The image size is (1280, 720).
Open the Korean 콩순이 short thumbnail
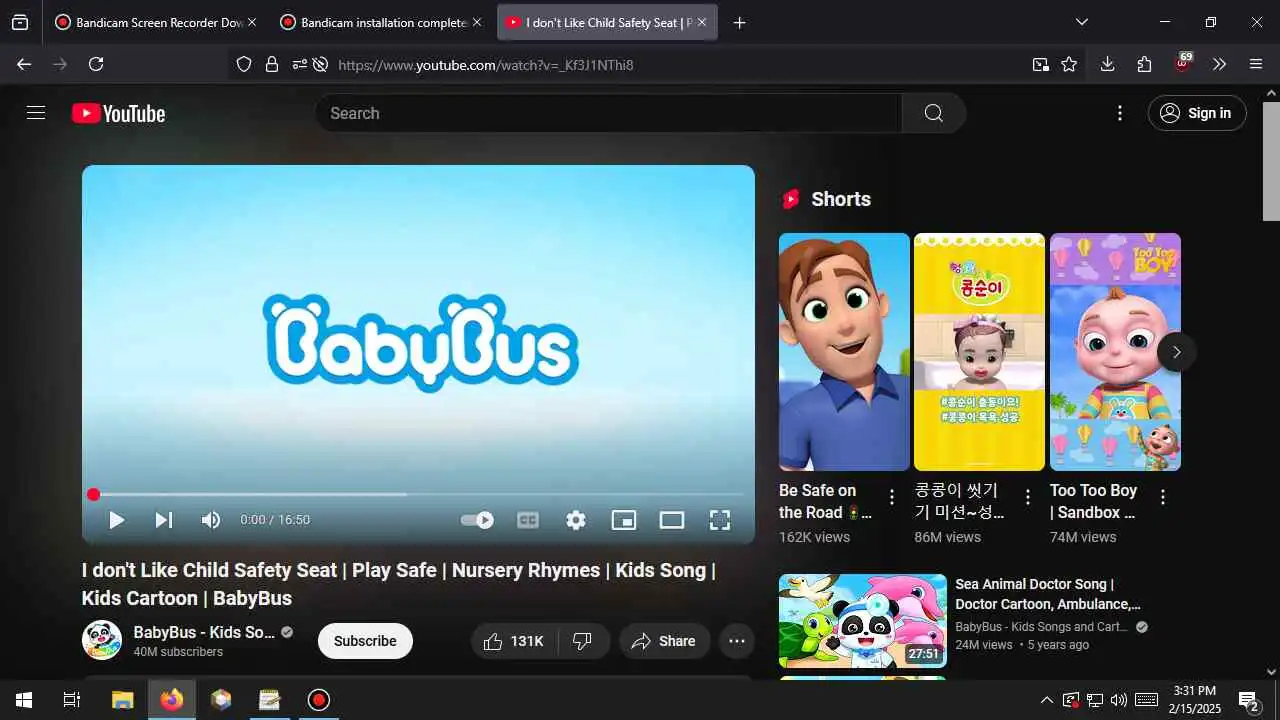coord(979,352)
